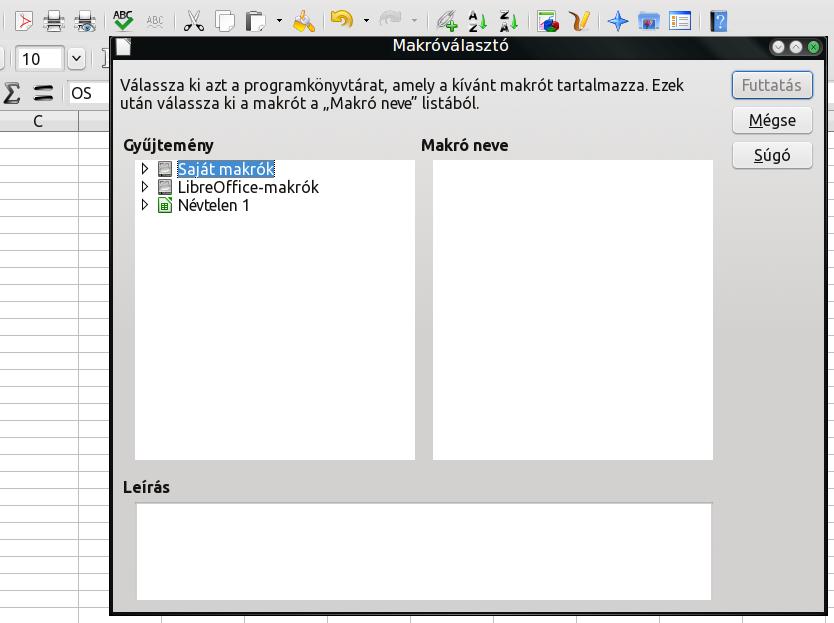Viewport: 834px width, 623px height.
Task: Click the disabled Futtatás button
Action: click(772, 85)
